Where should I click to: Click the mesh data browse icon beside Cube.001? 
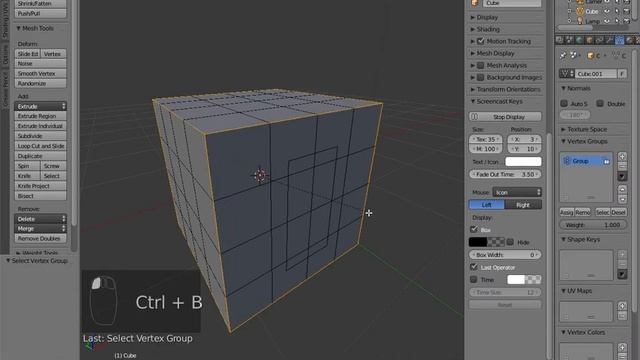click(567, 74)
